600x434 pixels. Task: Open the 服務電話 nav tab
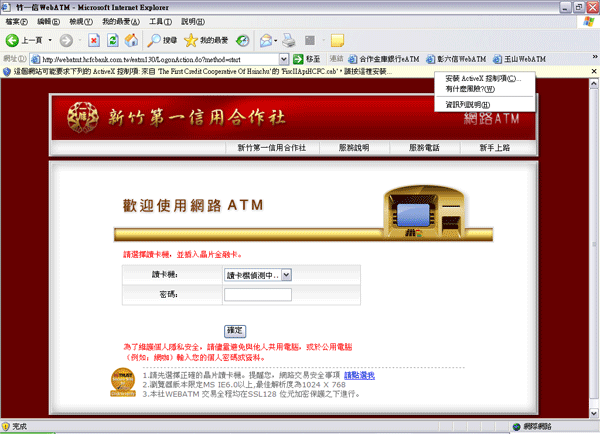click(424, 148)
